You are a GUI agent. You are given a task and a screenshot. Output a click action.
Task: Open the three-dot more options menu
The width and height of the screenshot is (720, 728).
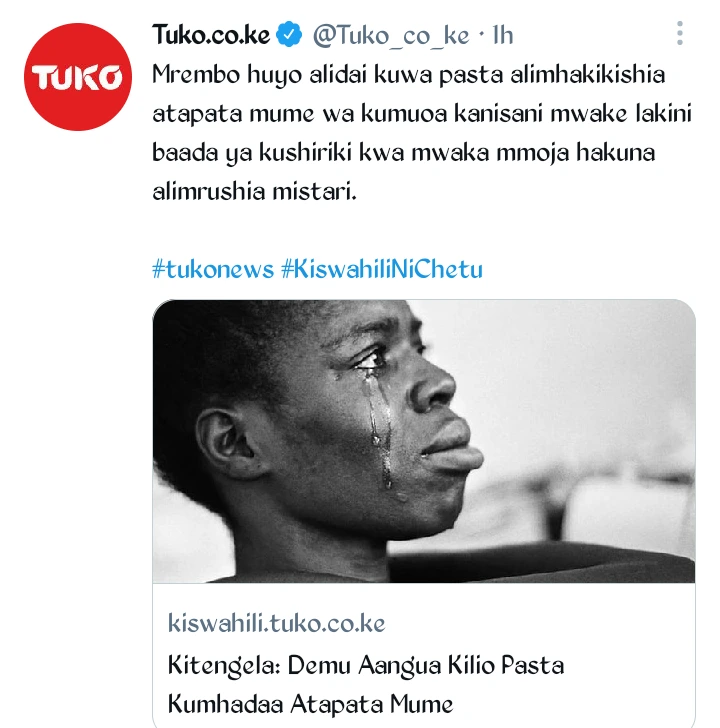680,33
